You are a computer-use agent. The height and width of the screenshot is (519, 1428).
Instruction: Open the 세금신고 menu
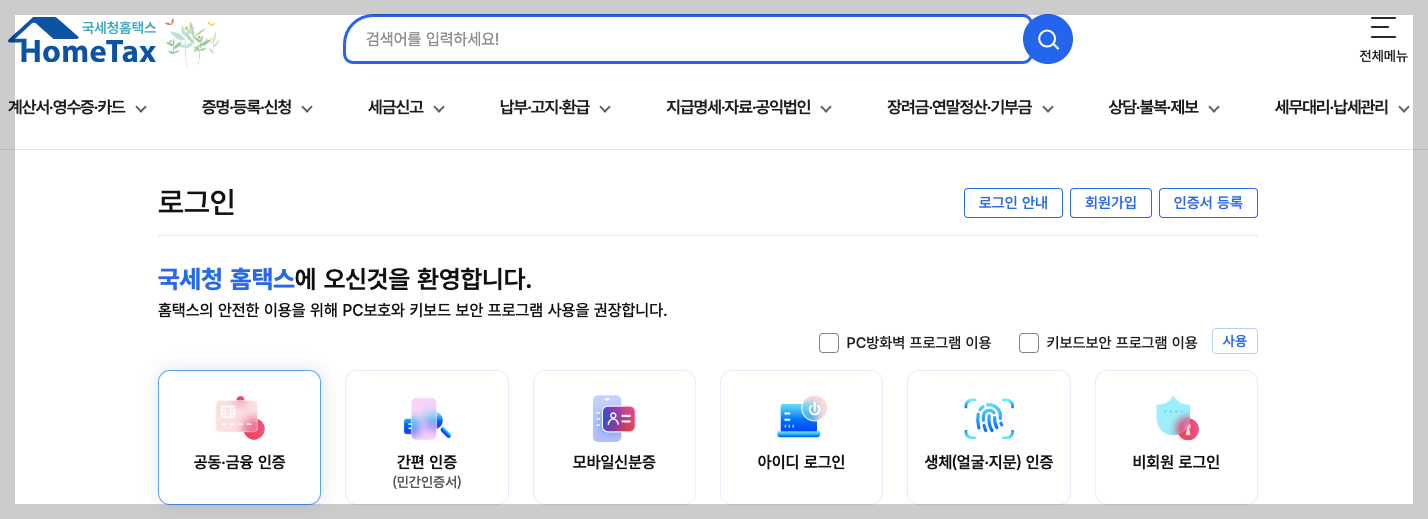396,107
